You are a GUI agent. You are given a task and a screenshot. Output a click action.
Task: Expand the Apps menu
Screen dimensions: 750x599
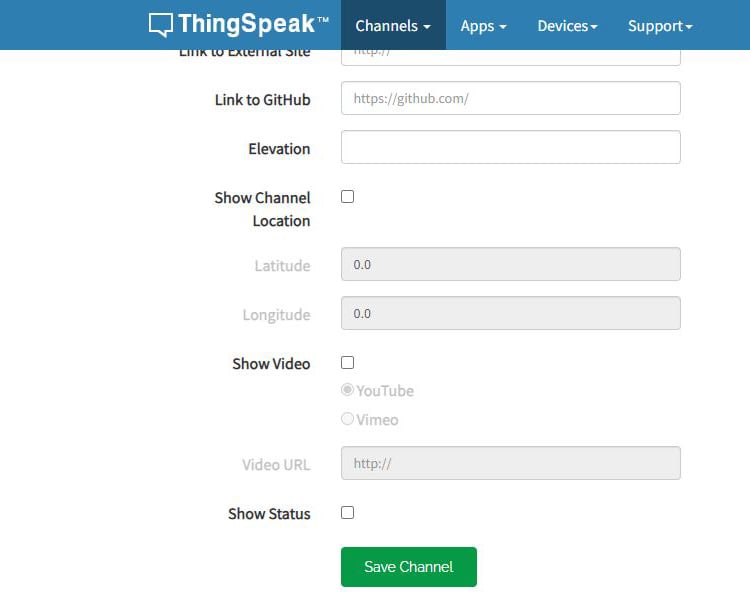[483, 26]
